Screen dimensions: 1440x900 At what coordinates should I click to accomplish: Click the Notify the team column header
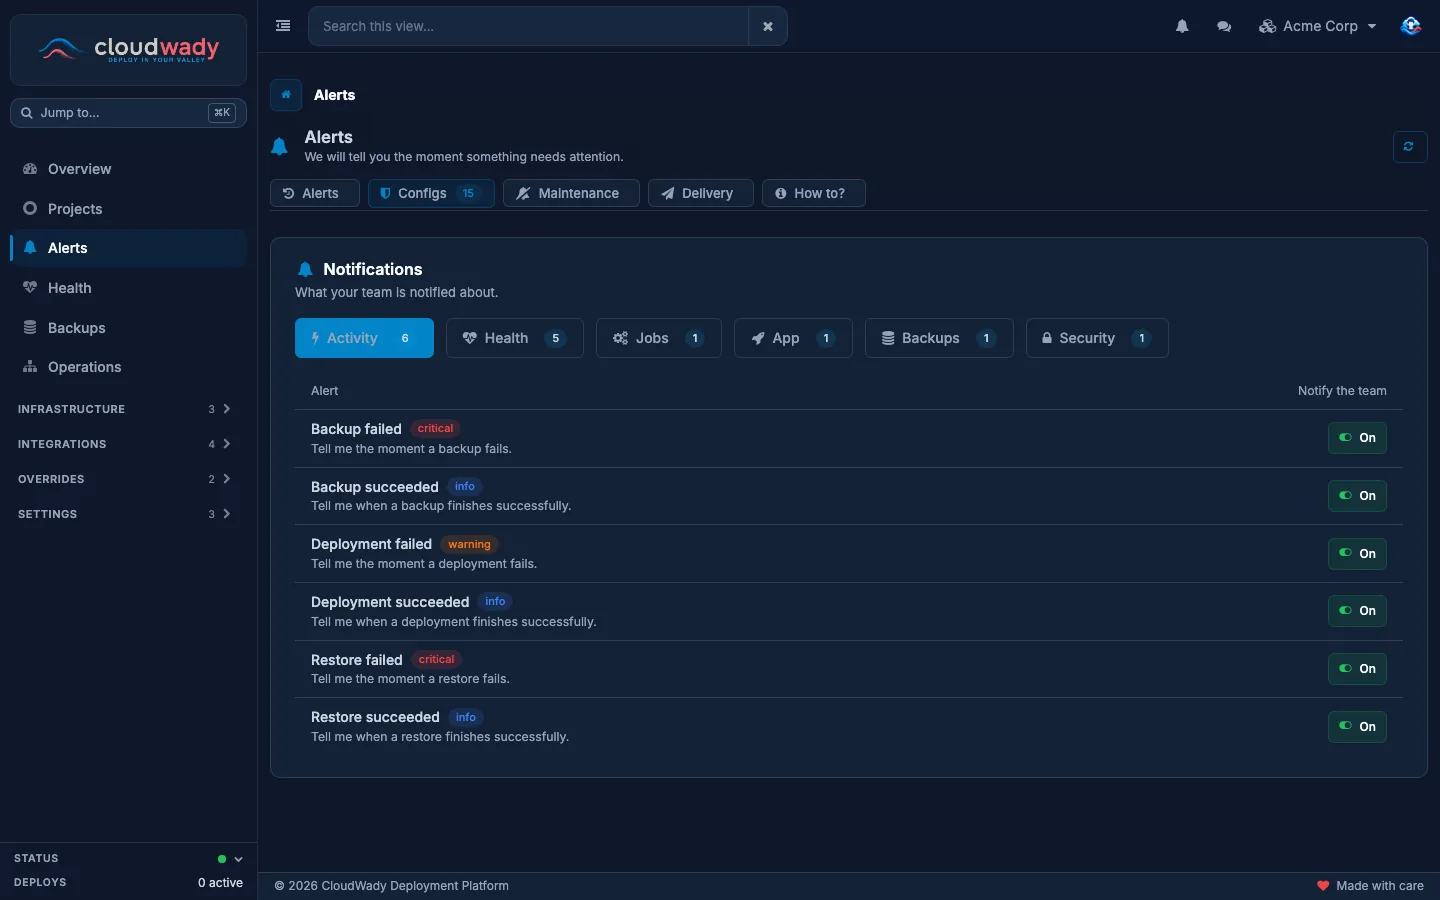(x=1342, y=391)
